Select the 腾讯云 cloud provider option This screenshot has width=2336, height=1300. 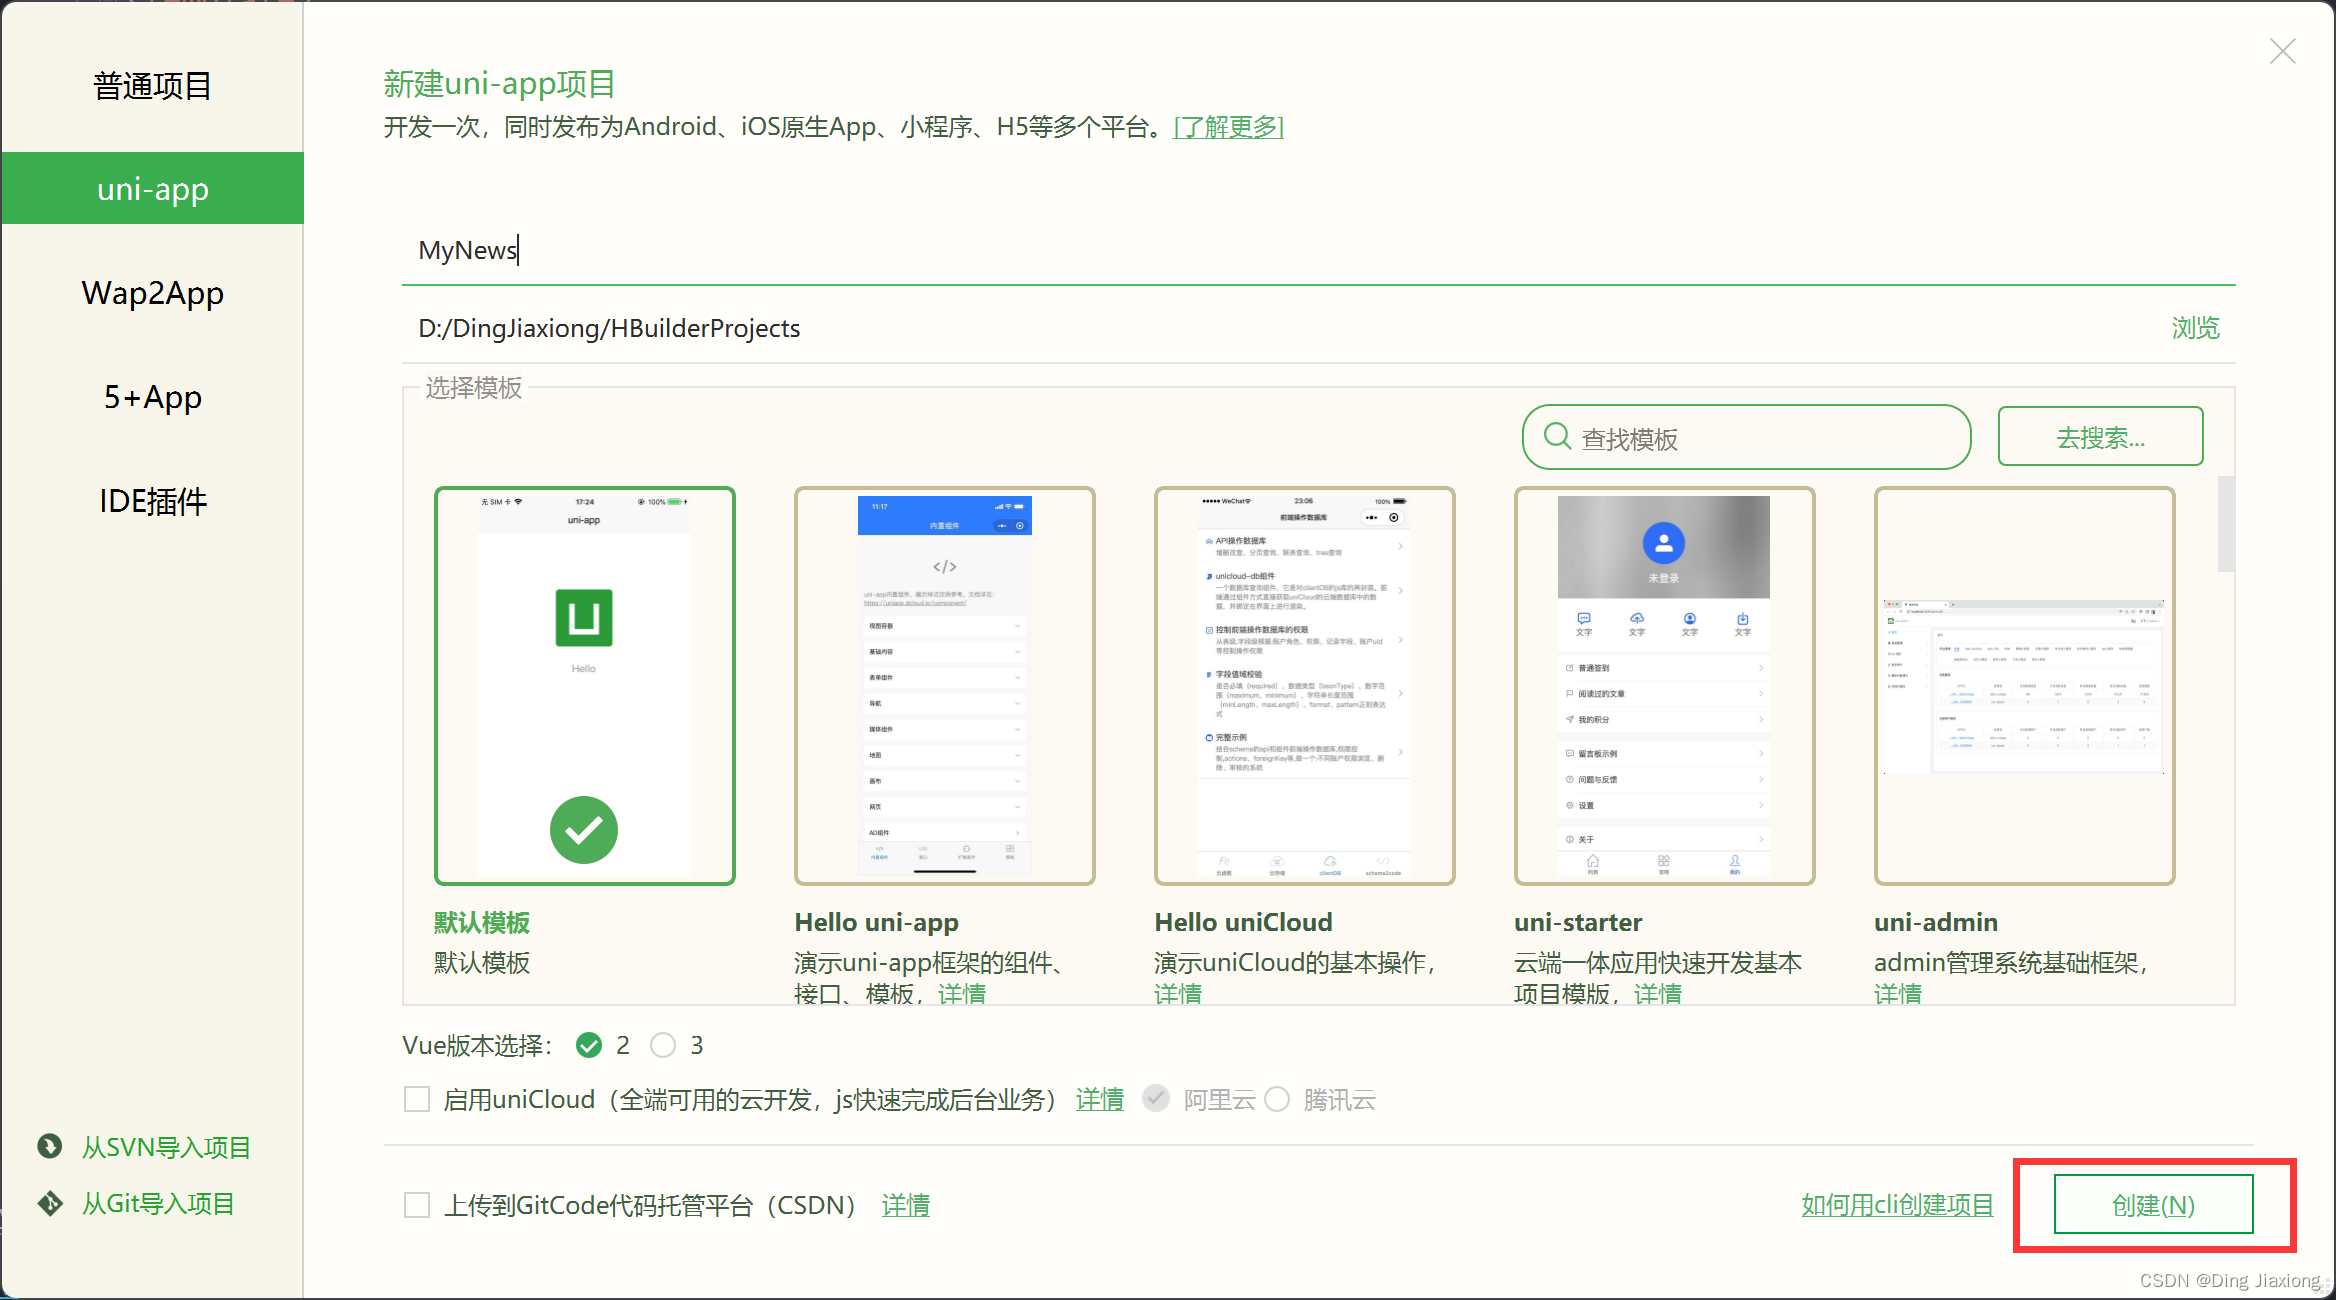[1277, 1099]
